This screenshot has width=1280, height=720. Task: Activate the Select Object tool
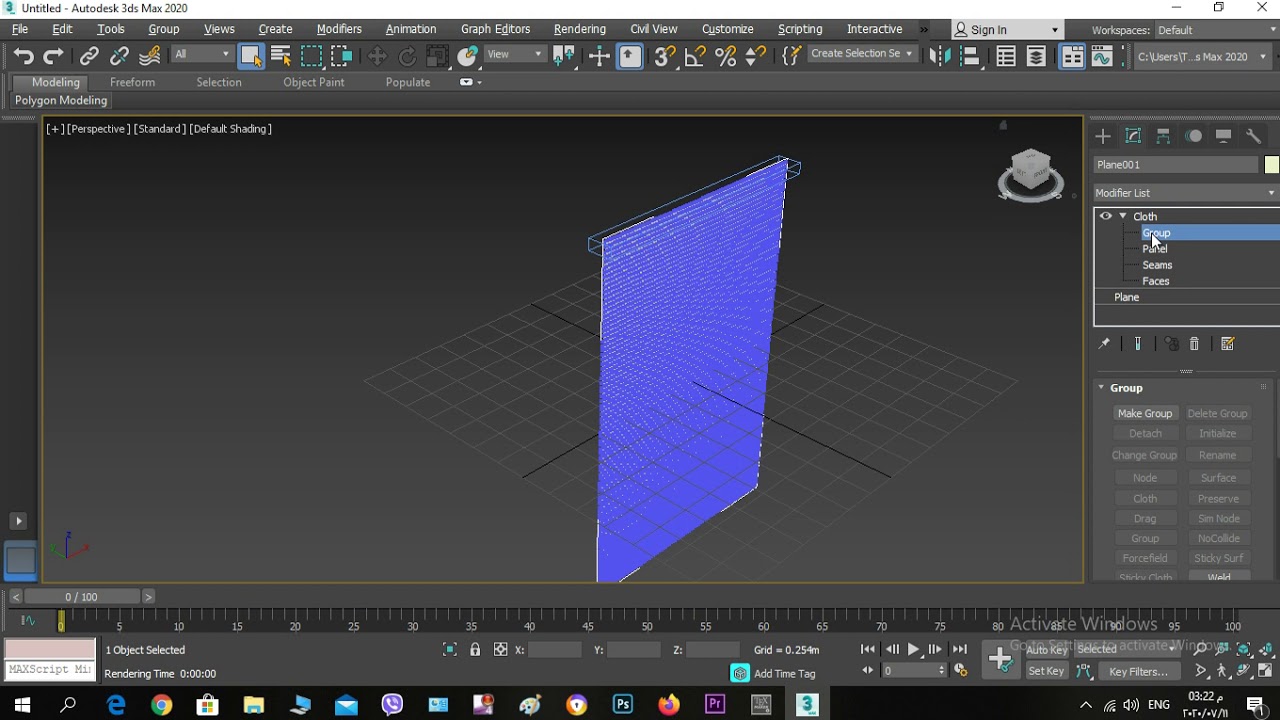(251, 57)
